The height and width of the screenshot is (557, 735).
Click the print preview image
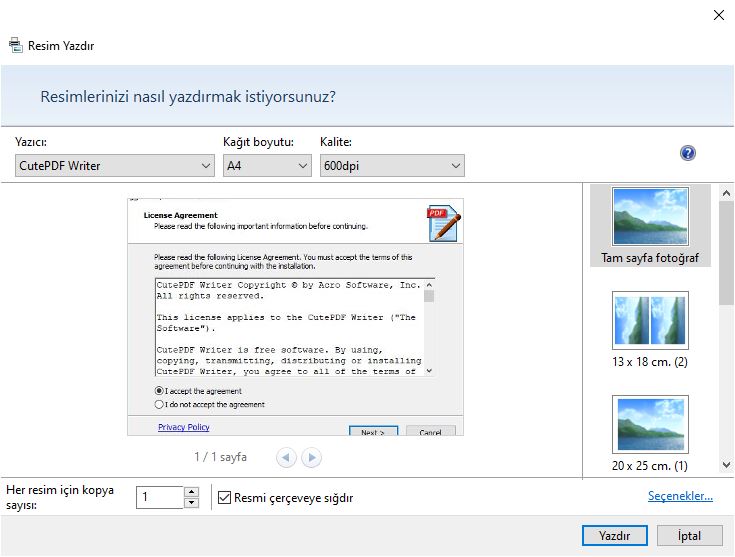(295, 317)
